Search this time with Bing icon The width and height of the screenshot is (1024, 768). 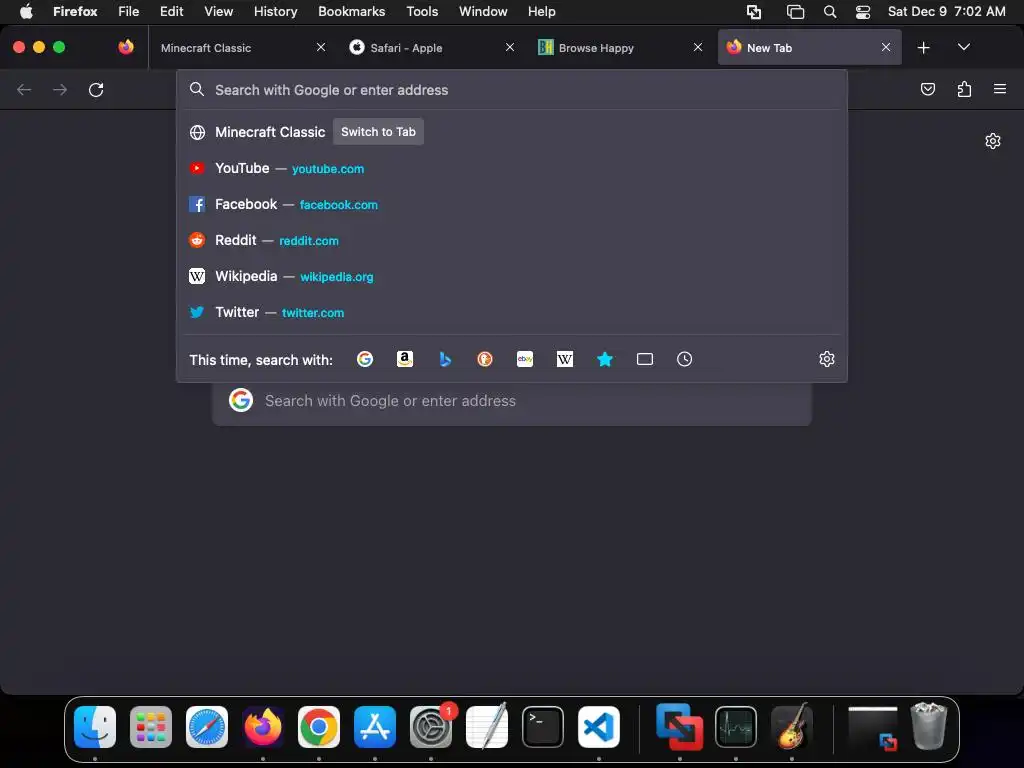point(445,359)
